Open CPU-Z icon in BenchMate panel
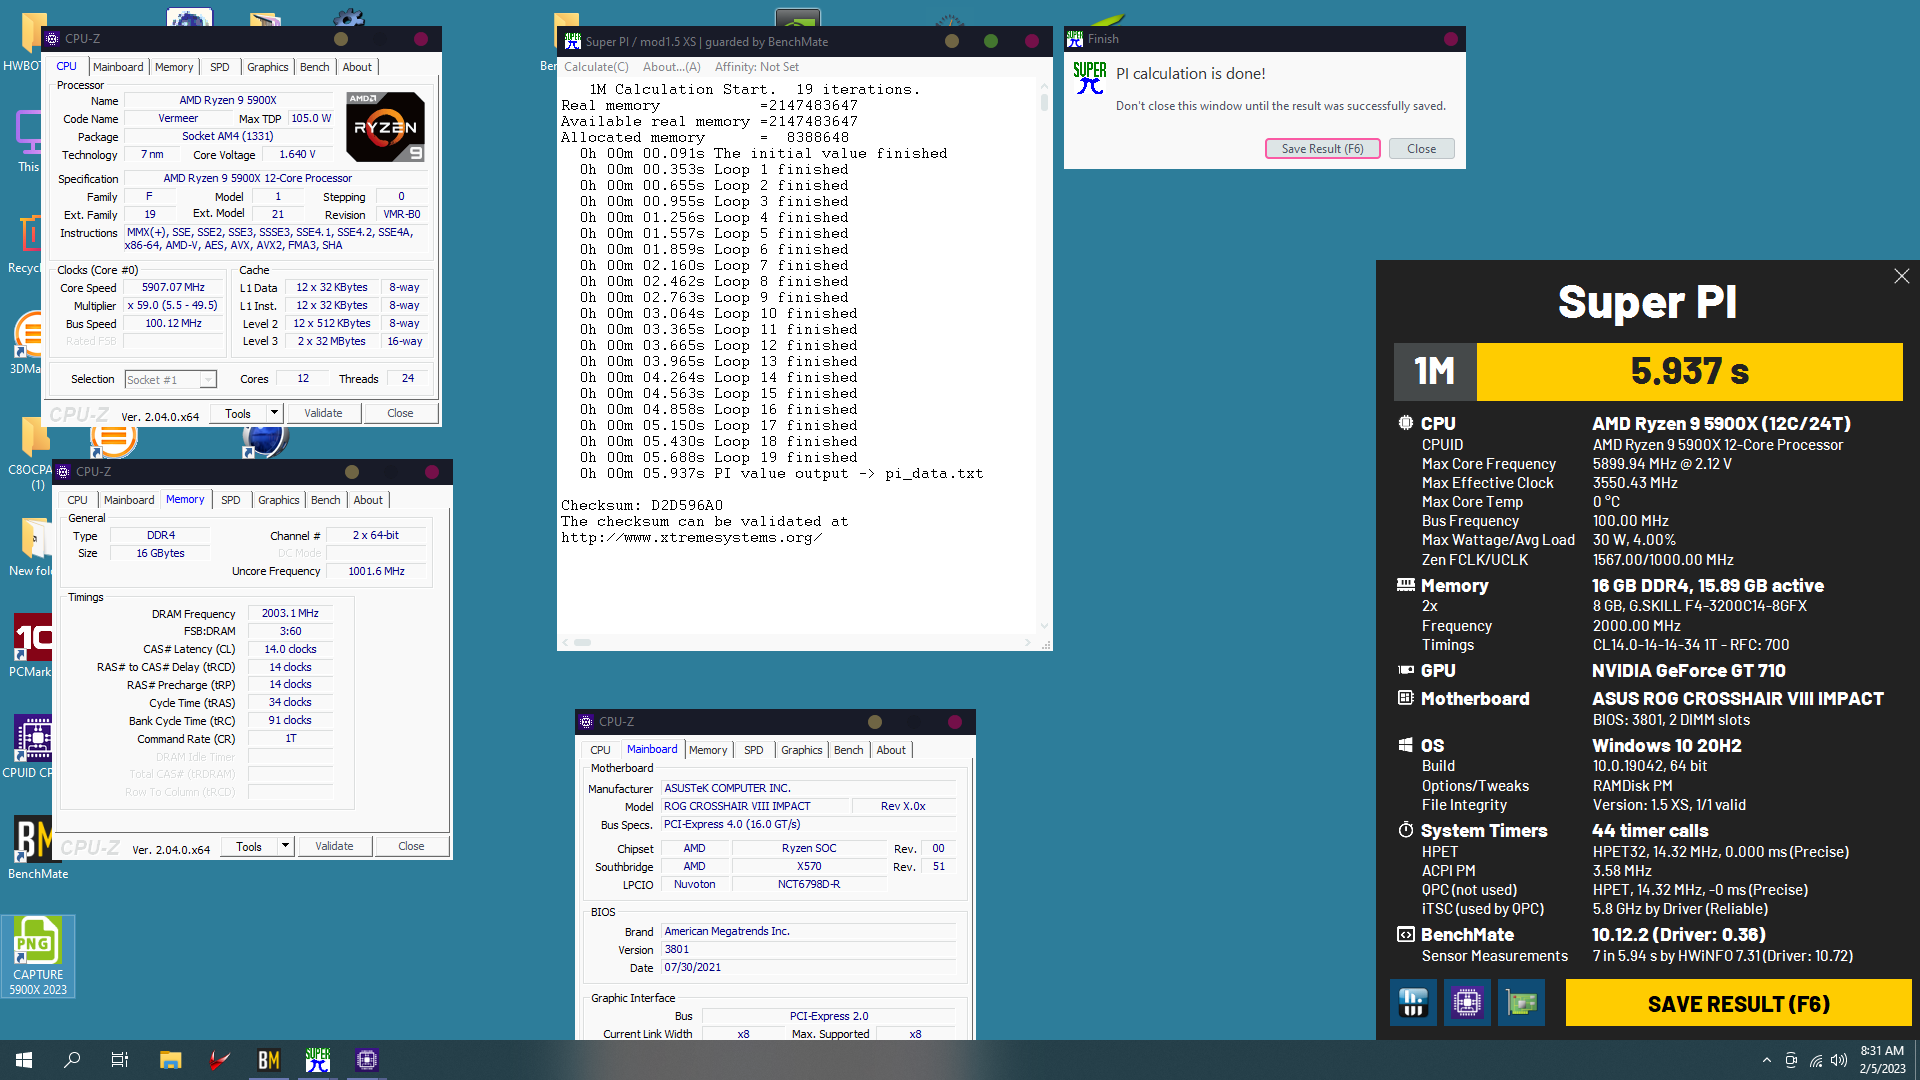This screenshot has height=1080, width=1920. point(1467,1002)
